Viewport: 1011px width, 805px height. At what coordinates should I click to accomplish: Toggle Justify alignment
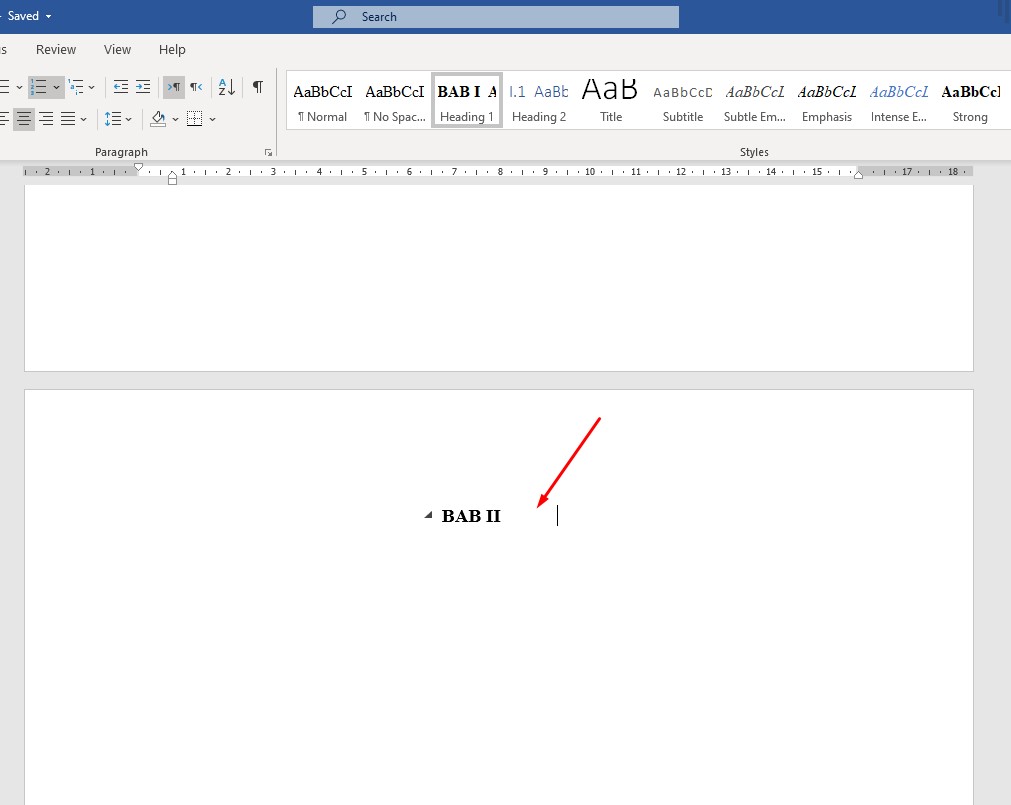tap(68, 119)
